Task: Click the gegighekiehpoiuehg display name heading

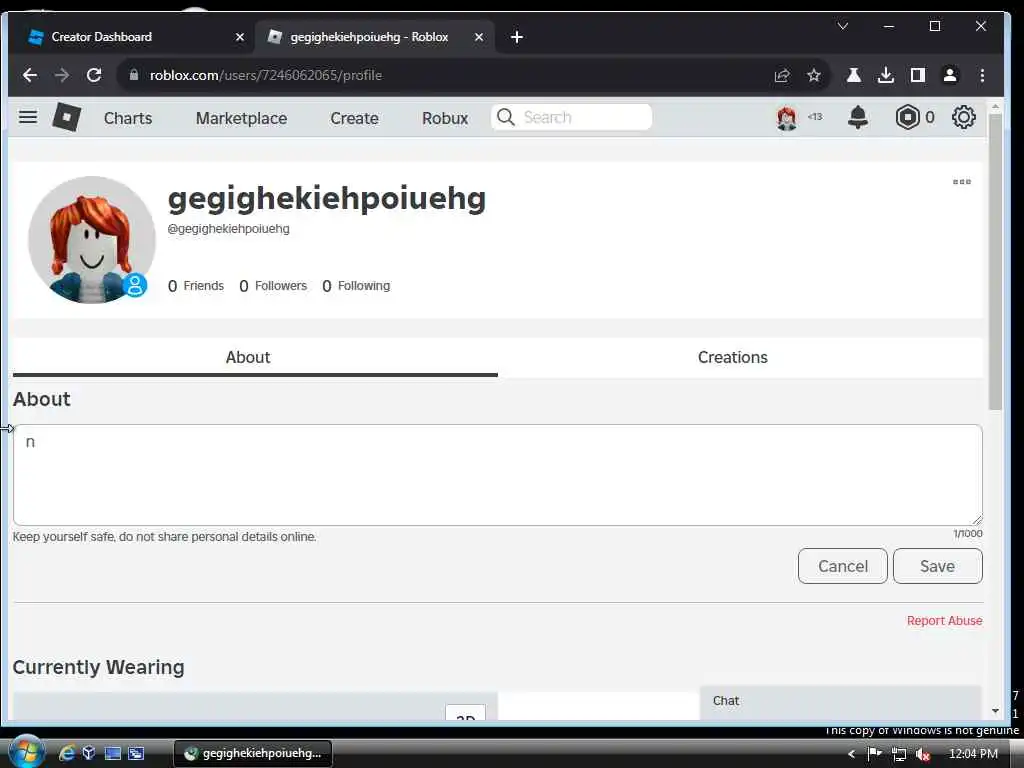Action: tap(327, 199)
